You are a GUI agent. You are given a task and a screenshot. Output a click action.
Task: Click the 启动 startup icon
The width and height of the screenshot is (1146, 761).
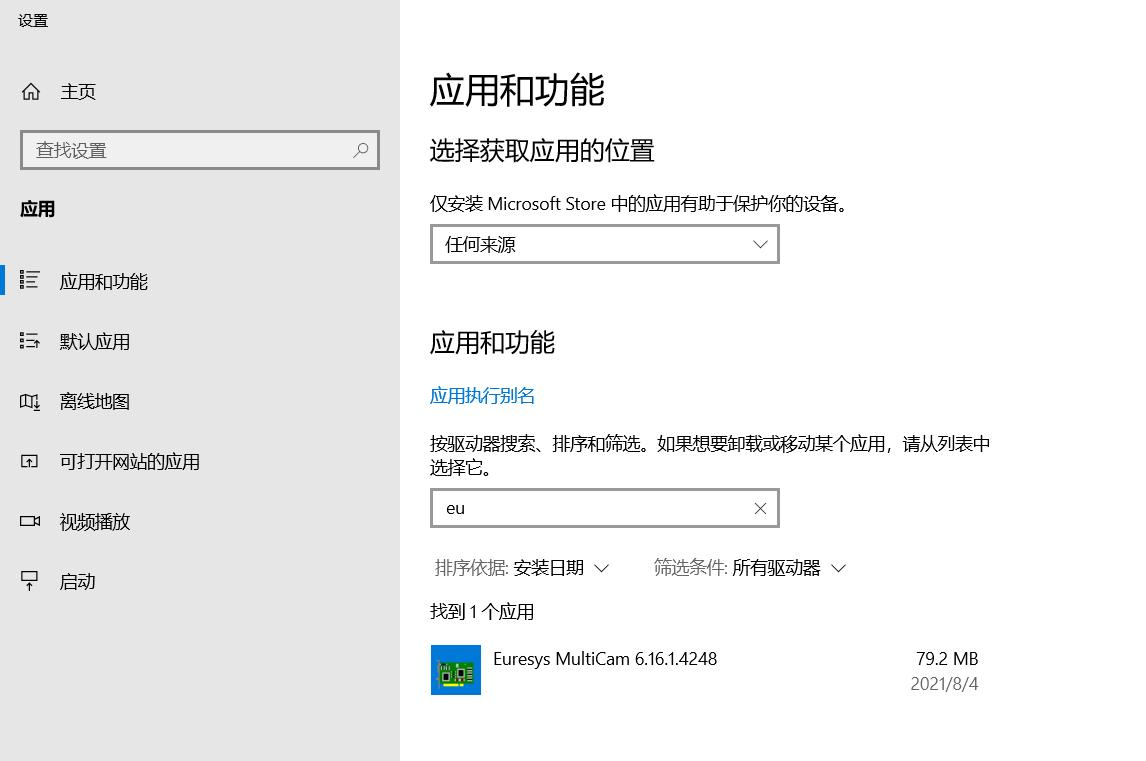[30, 581]
